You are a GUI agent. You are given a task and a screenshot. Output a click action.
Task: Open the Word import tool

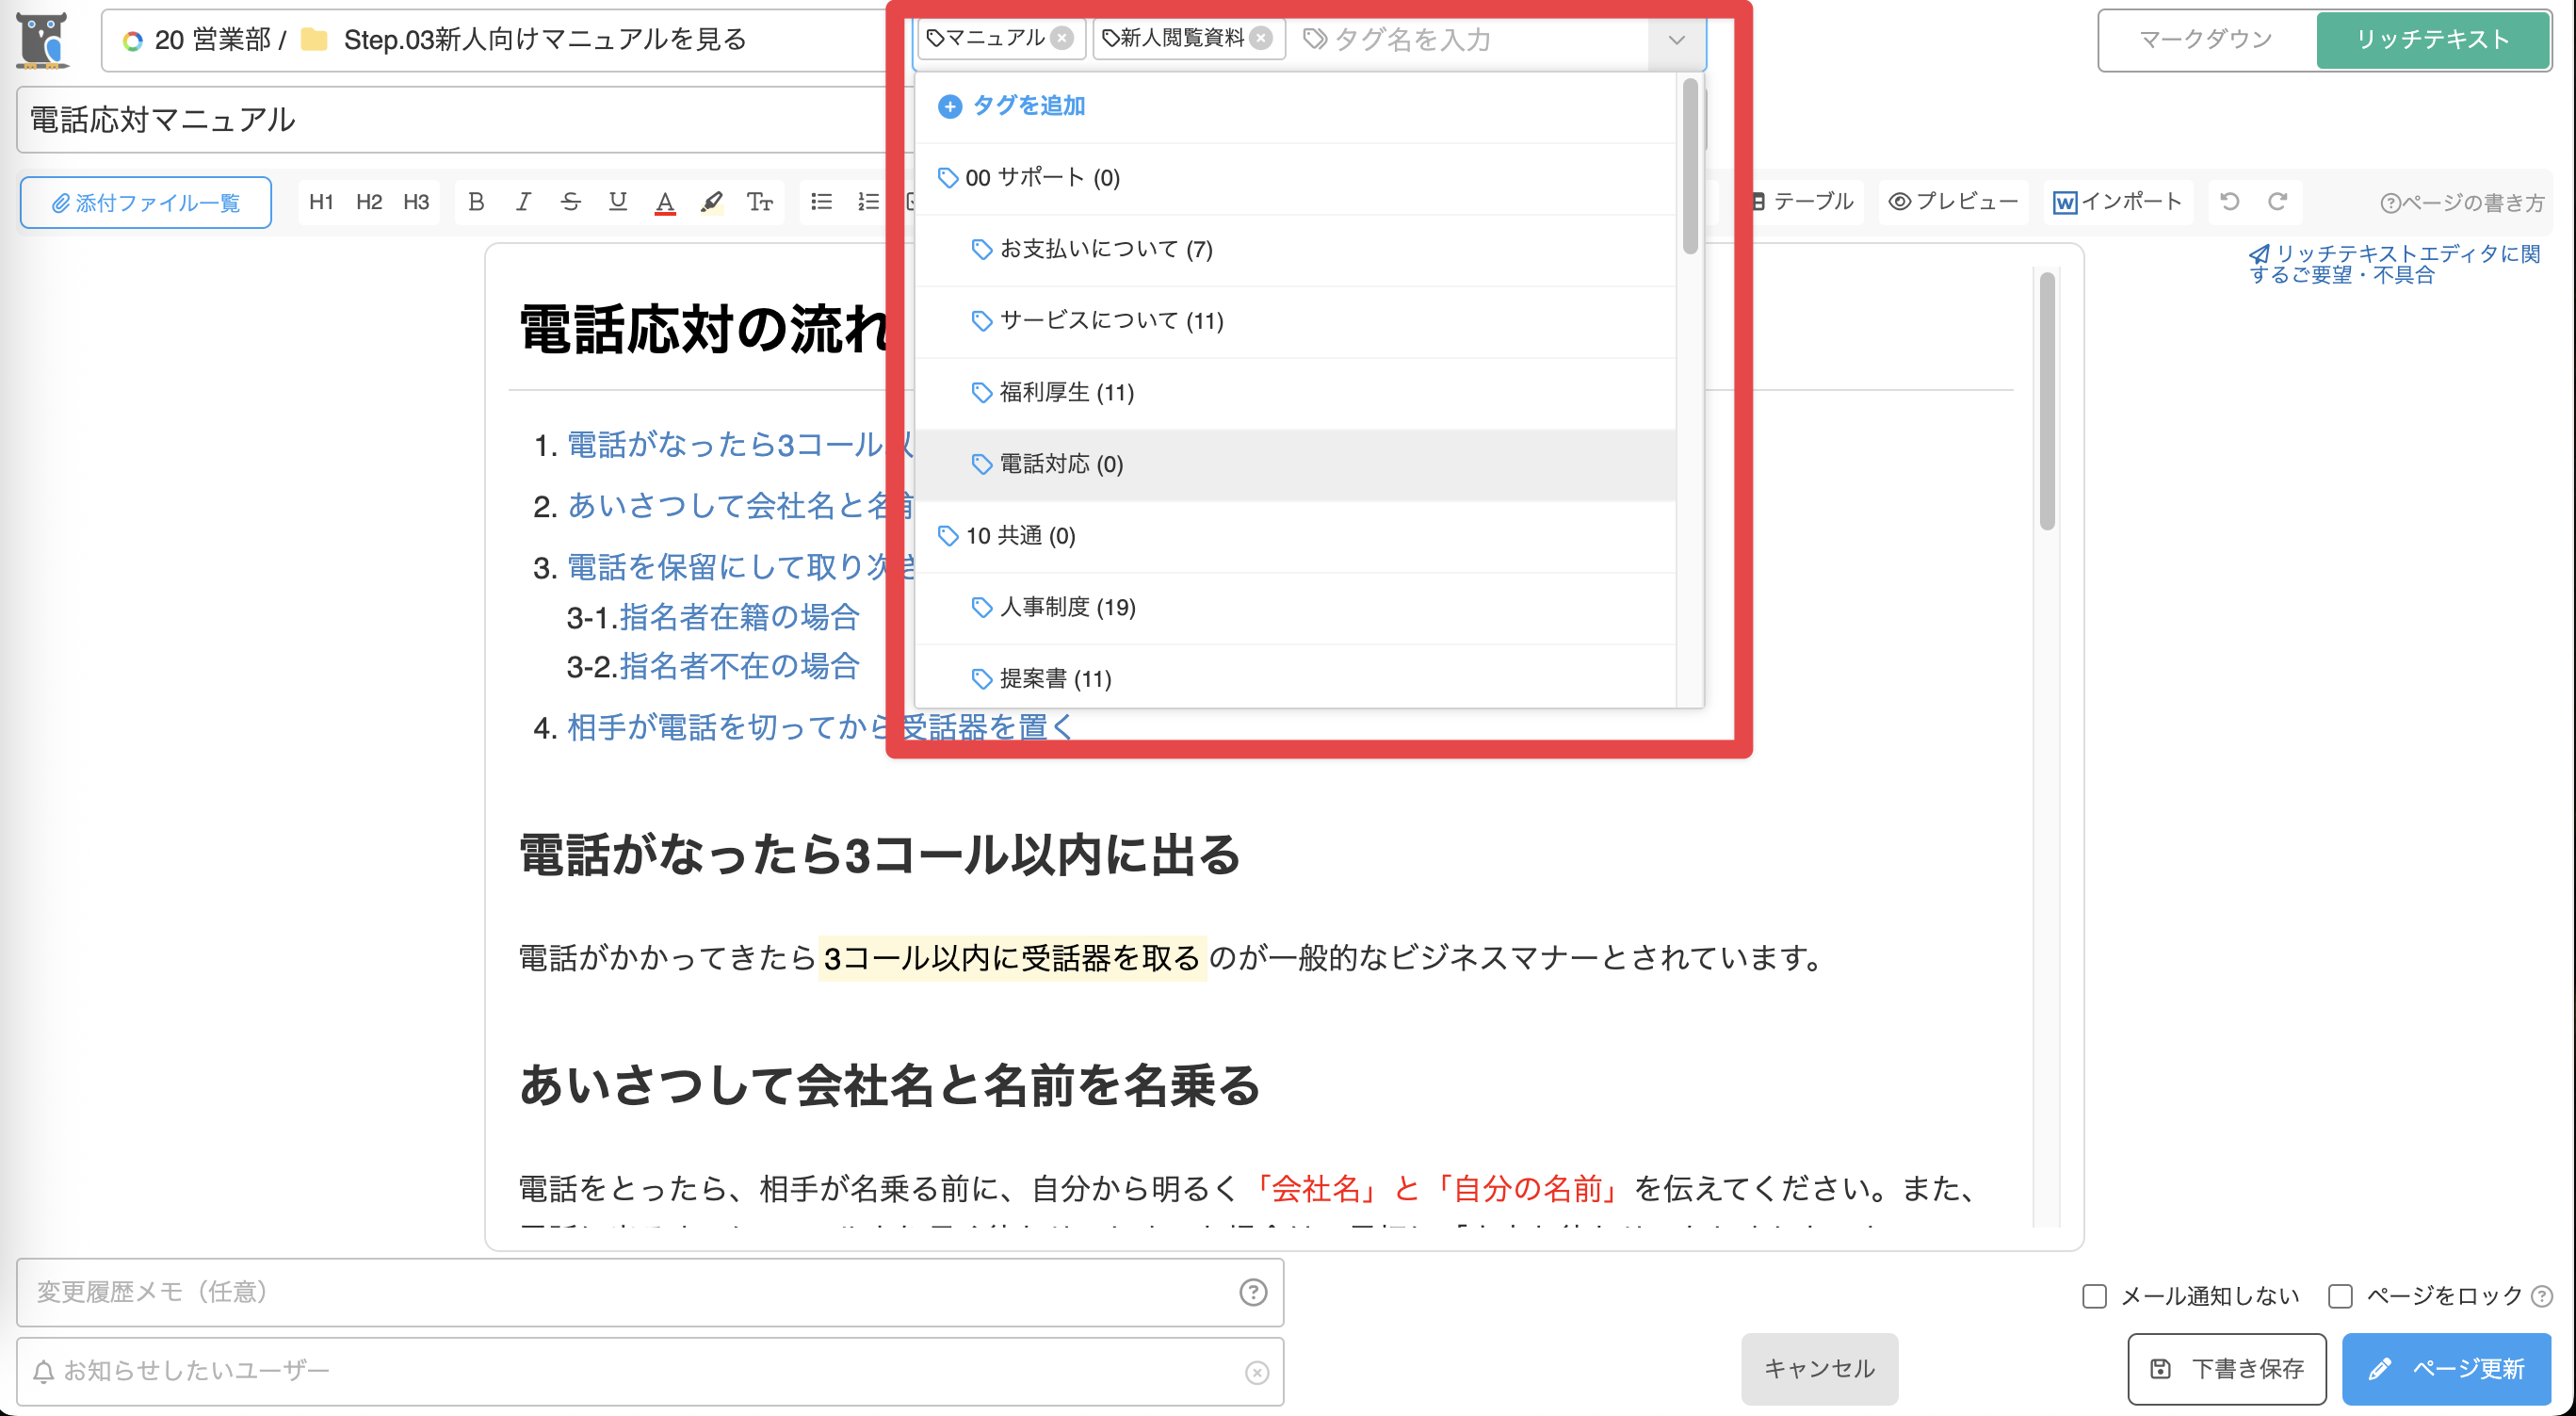(2117, 201)
